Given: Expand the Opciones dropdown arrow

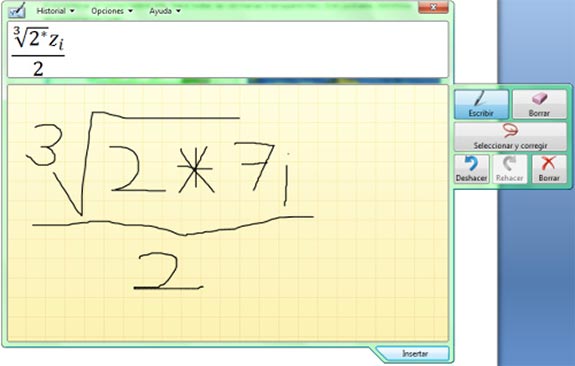Looking at the screenshot, I should click(x=131, y=11).
